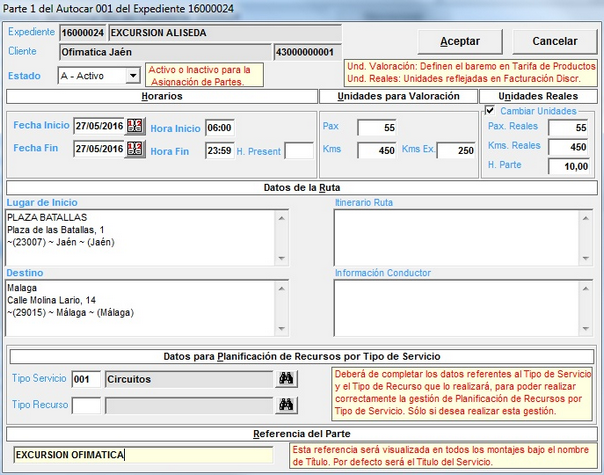The width and height of the screenshot is (604, 475).
Task: Open the Estado dropdown
Action: (133, 76)
